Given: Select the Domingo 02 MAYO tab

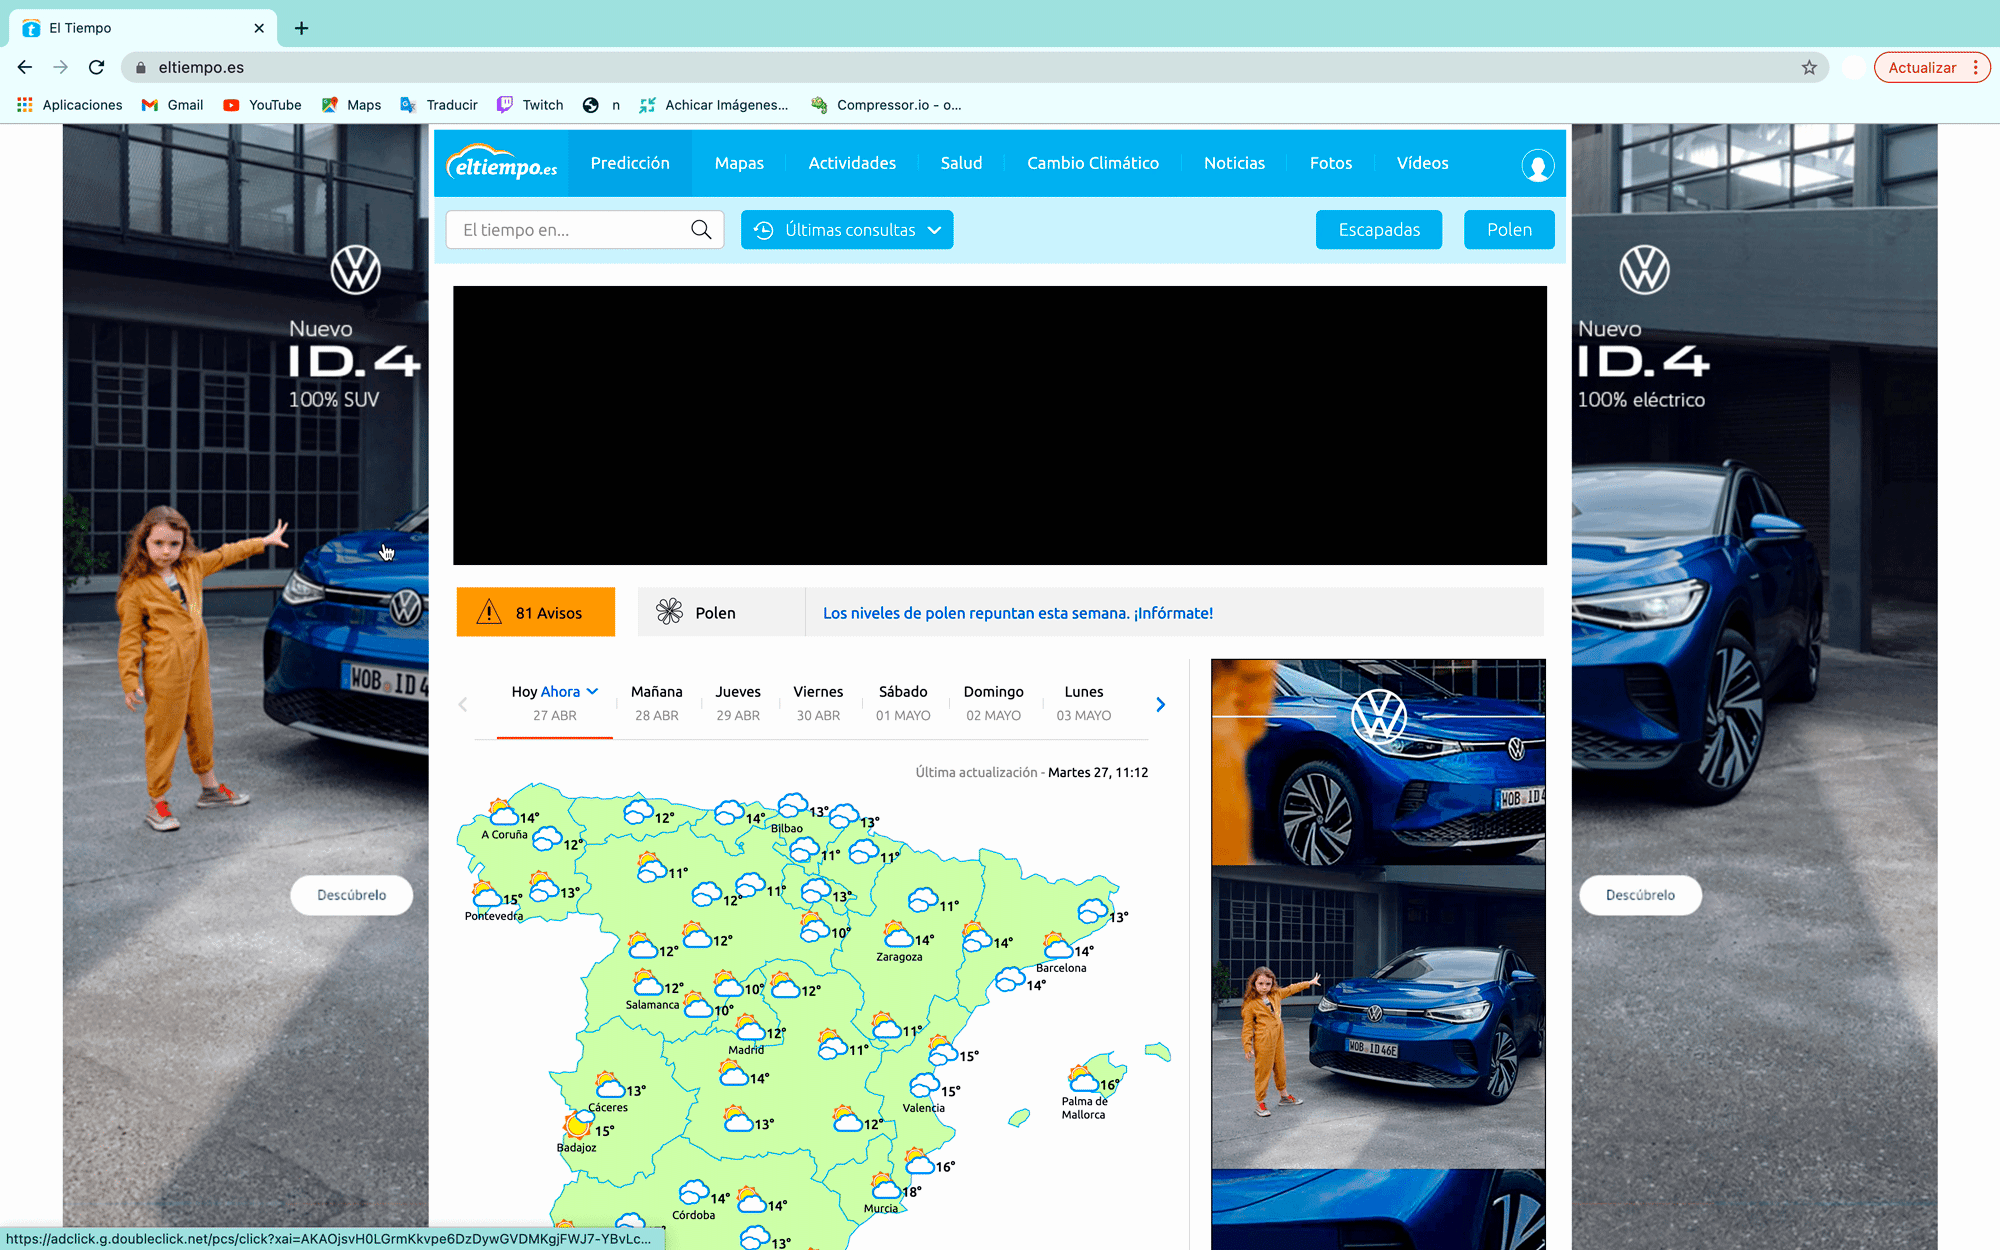Looking at the screenshot, I should (993, 703).
